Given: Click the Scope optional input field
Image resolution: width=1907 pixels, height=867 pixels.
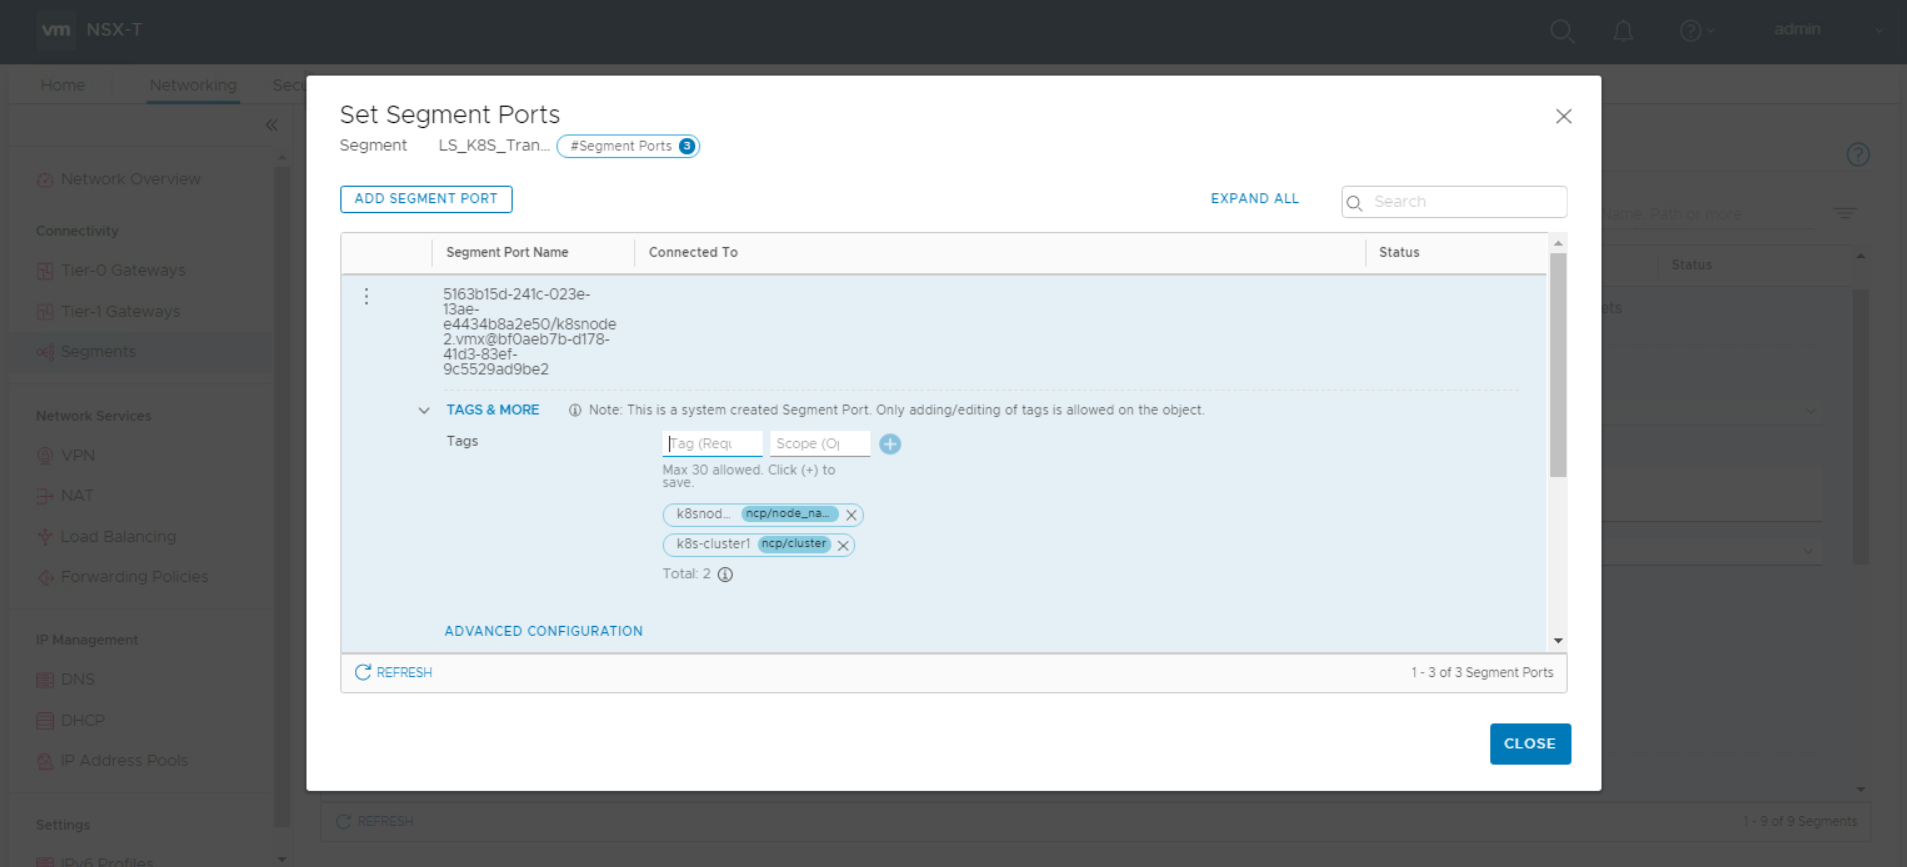Looking at the screenshot, I should [x=818, y=443].
